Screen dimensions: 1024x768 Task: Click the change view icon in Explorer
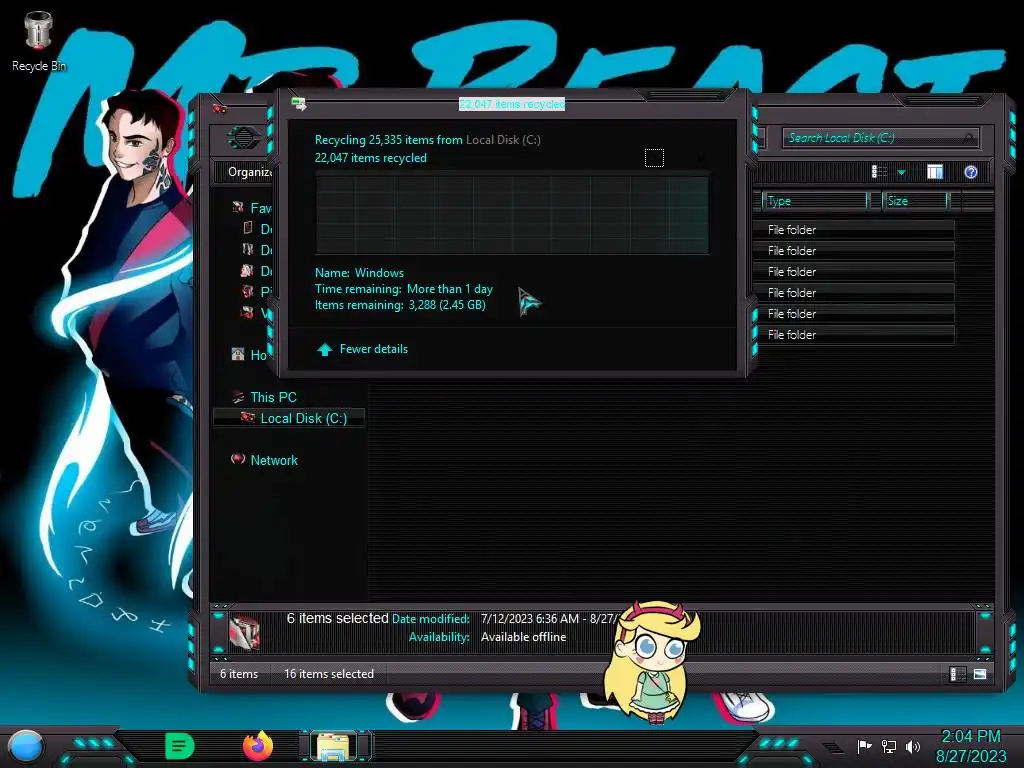[x=880, y=172]
